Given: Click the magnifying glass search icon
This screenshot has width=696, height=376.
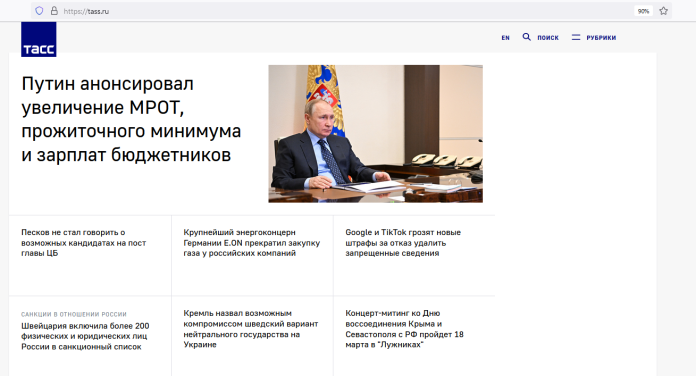Looking at the screenshot, I should click(526, 37).
